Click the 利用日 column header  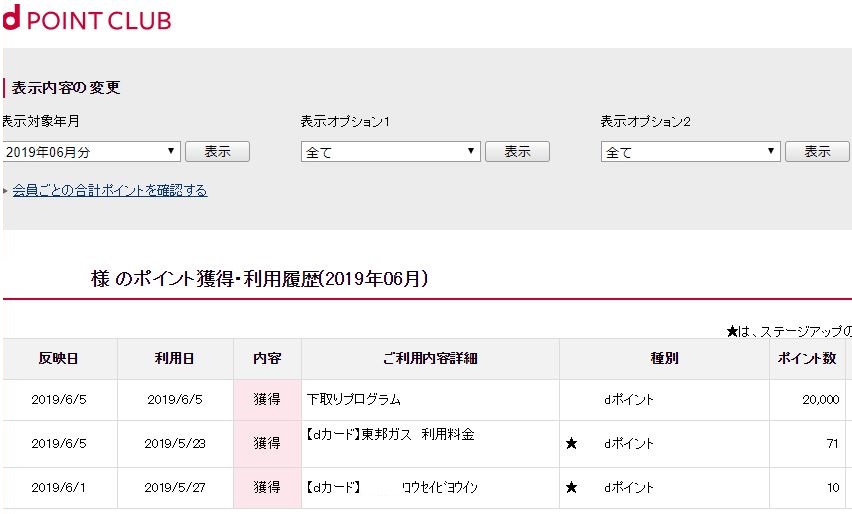(x=175, y=359)
